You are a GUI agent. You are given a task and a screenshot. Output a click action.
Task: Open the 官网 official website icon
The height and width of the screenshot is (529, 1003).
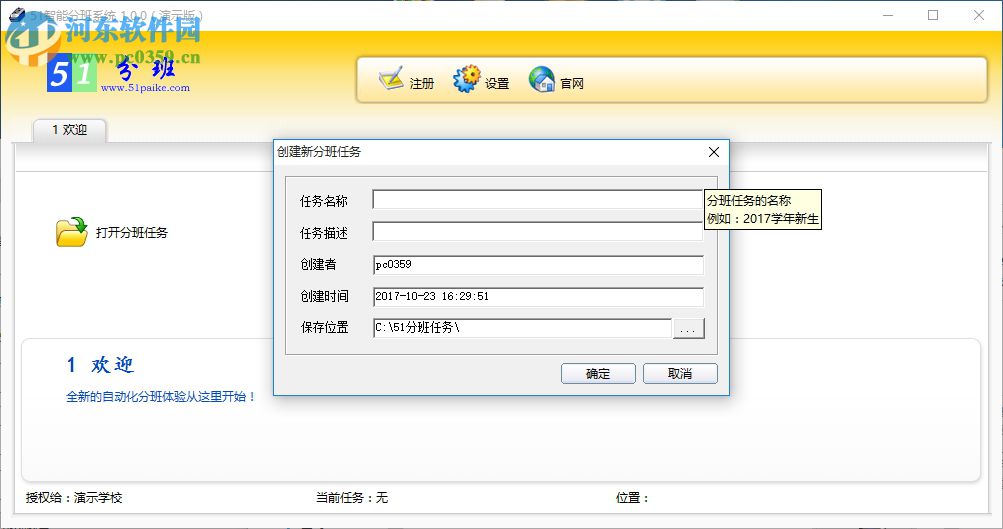click(x=542, y=79)
